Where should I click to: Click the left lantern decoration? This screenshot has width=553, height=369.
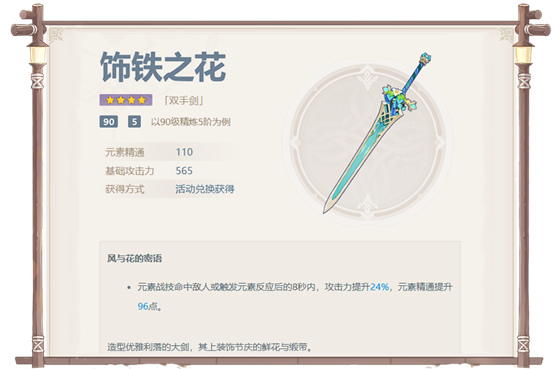point(37,56)
